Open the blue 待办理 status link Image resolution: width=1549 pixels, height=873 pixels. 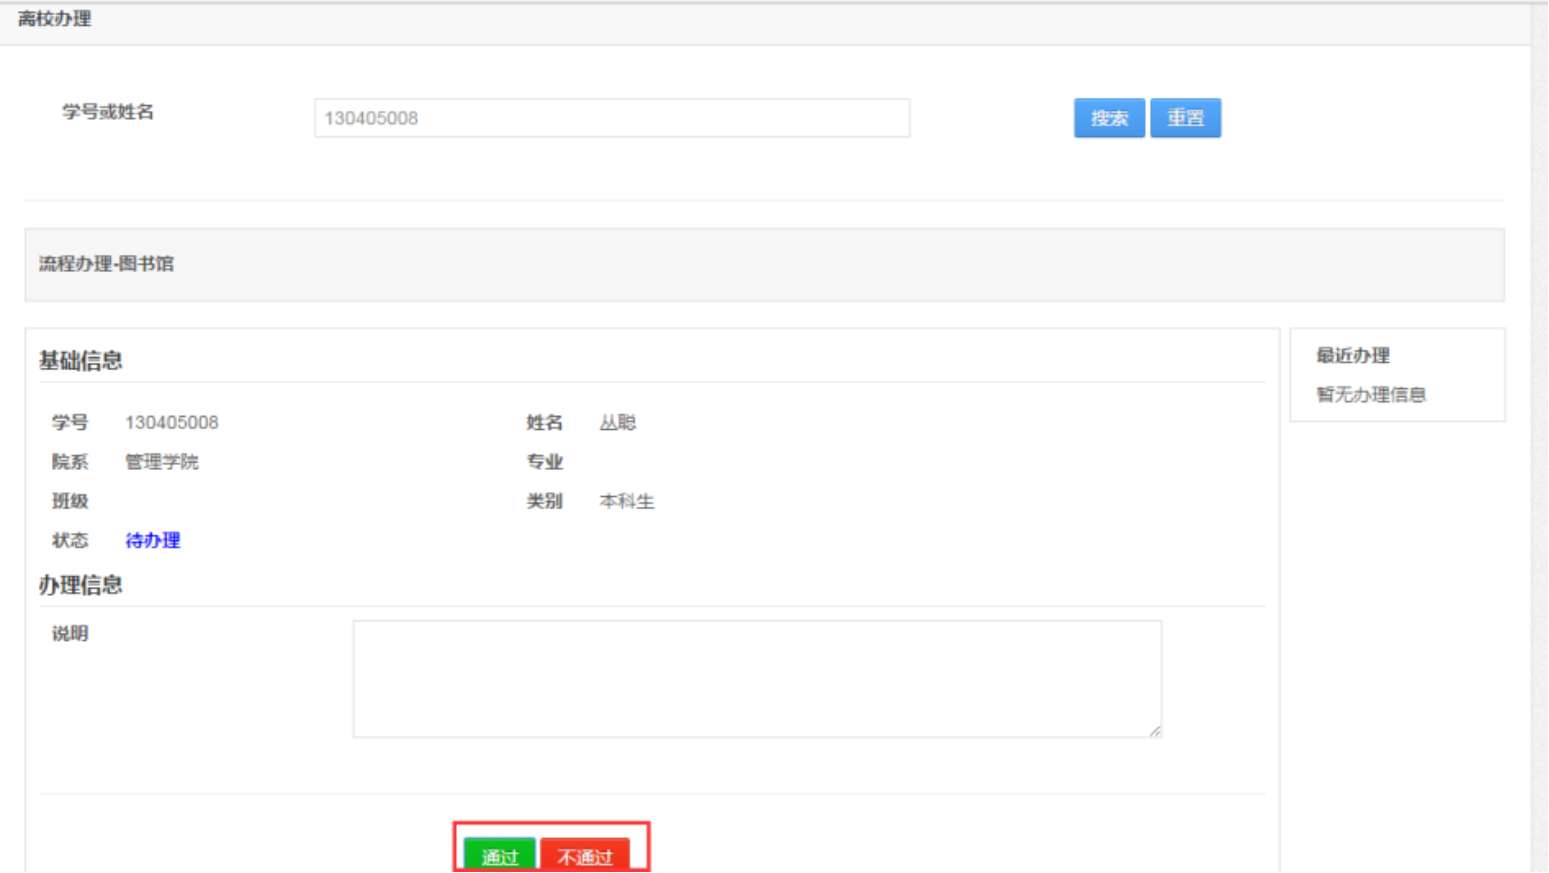click(152, 540)
